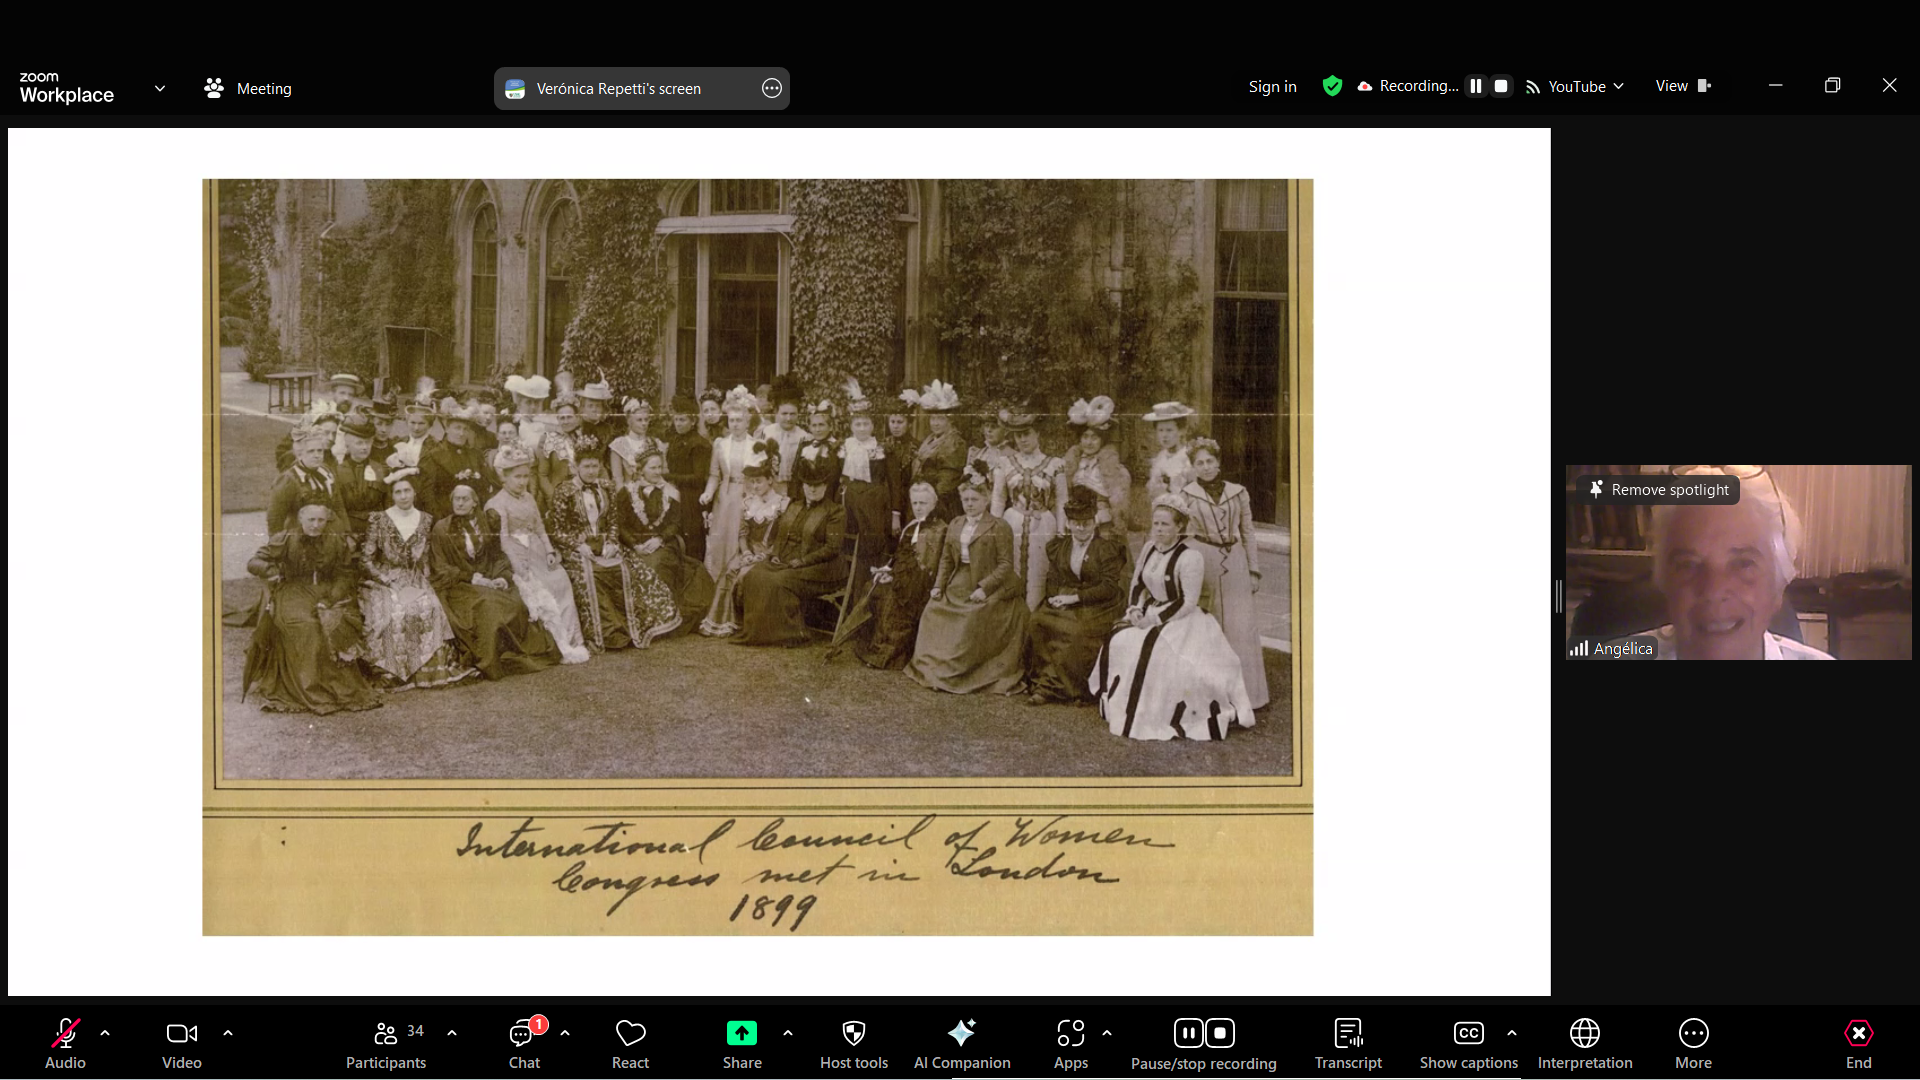Toggle Show captions CC button
Viewport: 1920px width, 1080px height.
(x=1467, y=1043)
